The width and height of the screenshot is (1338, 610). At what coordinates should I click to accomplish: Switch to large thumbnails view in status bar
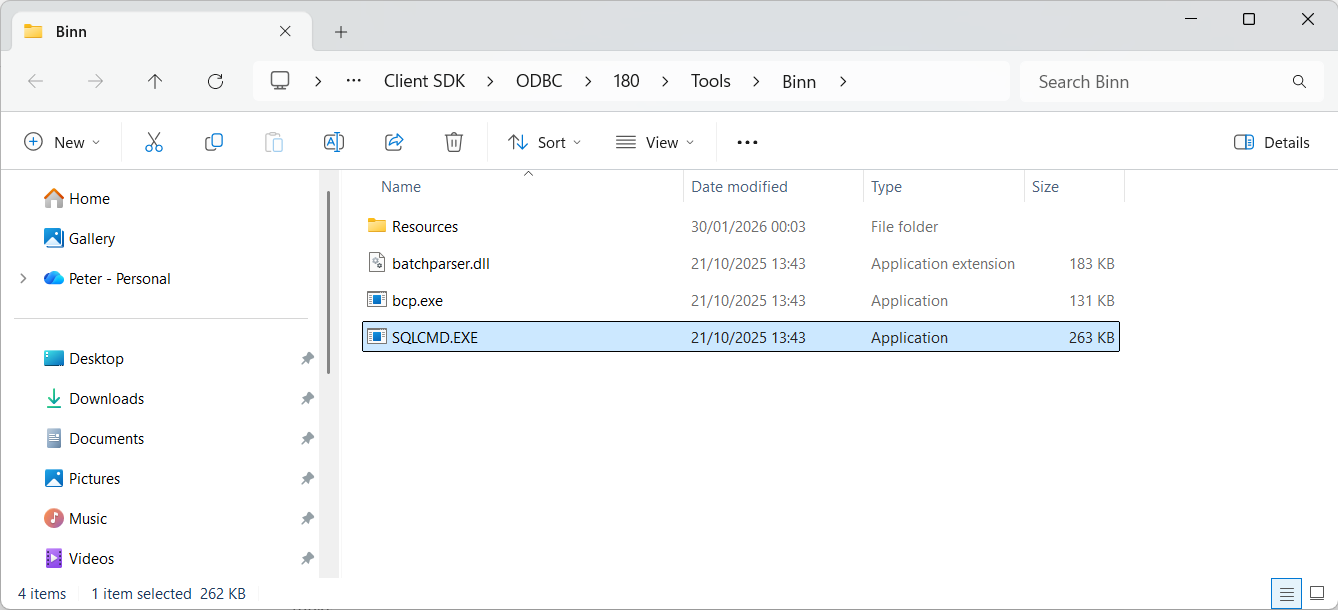pyautogui.click(x=1316, y=593)
